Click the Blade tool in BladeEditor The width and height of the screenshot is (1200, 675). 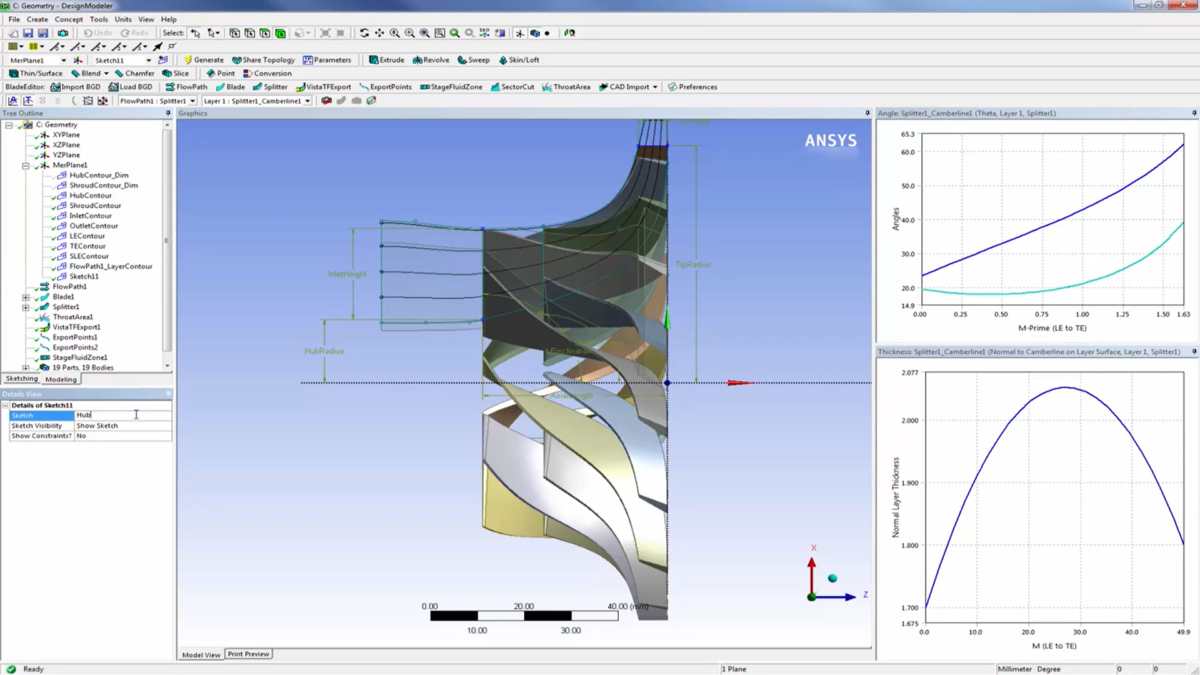[230, 87]
